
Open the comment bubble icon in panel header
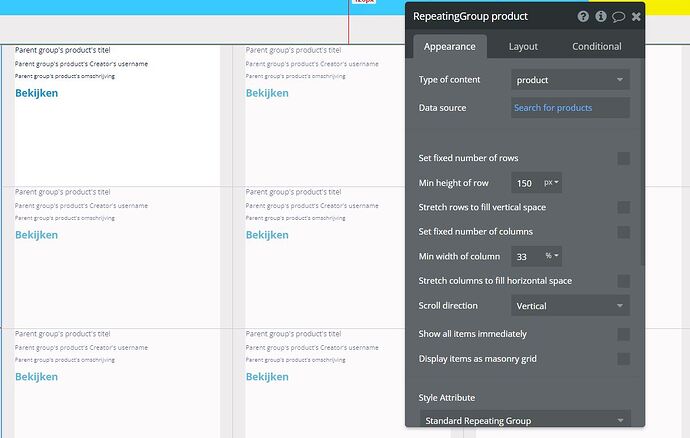[x=618, y=17]
